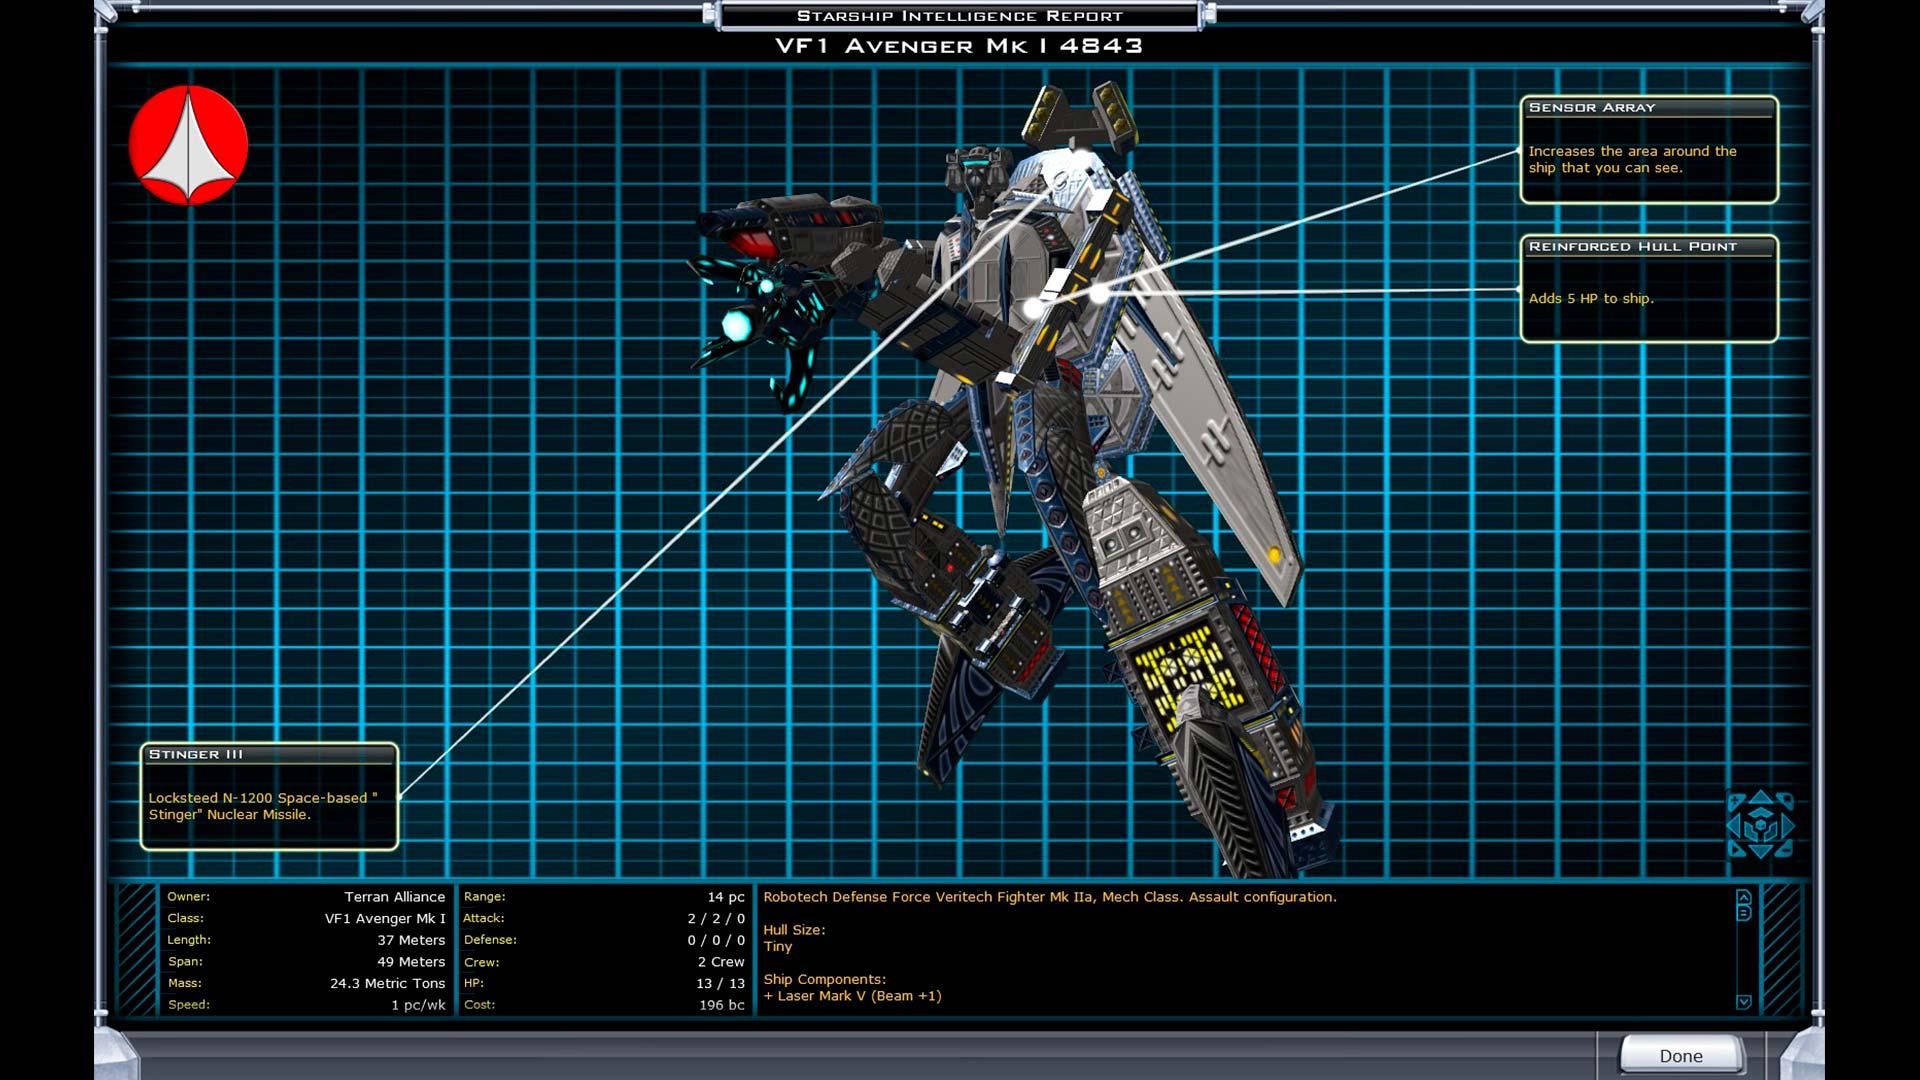
Task: Reset view using center cube icon
Action: pyautogui.click(x=1760, y=825)
